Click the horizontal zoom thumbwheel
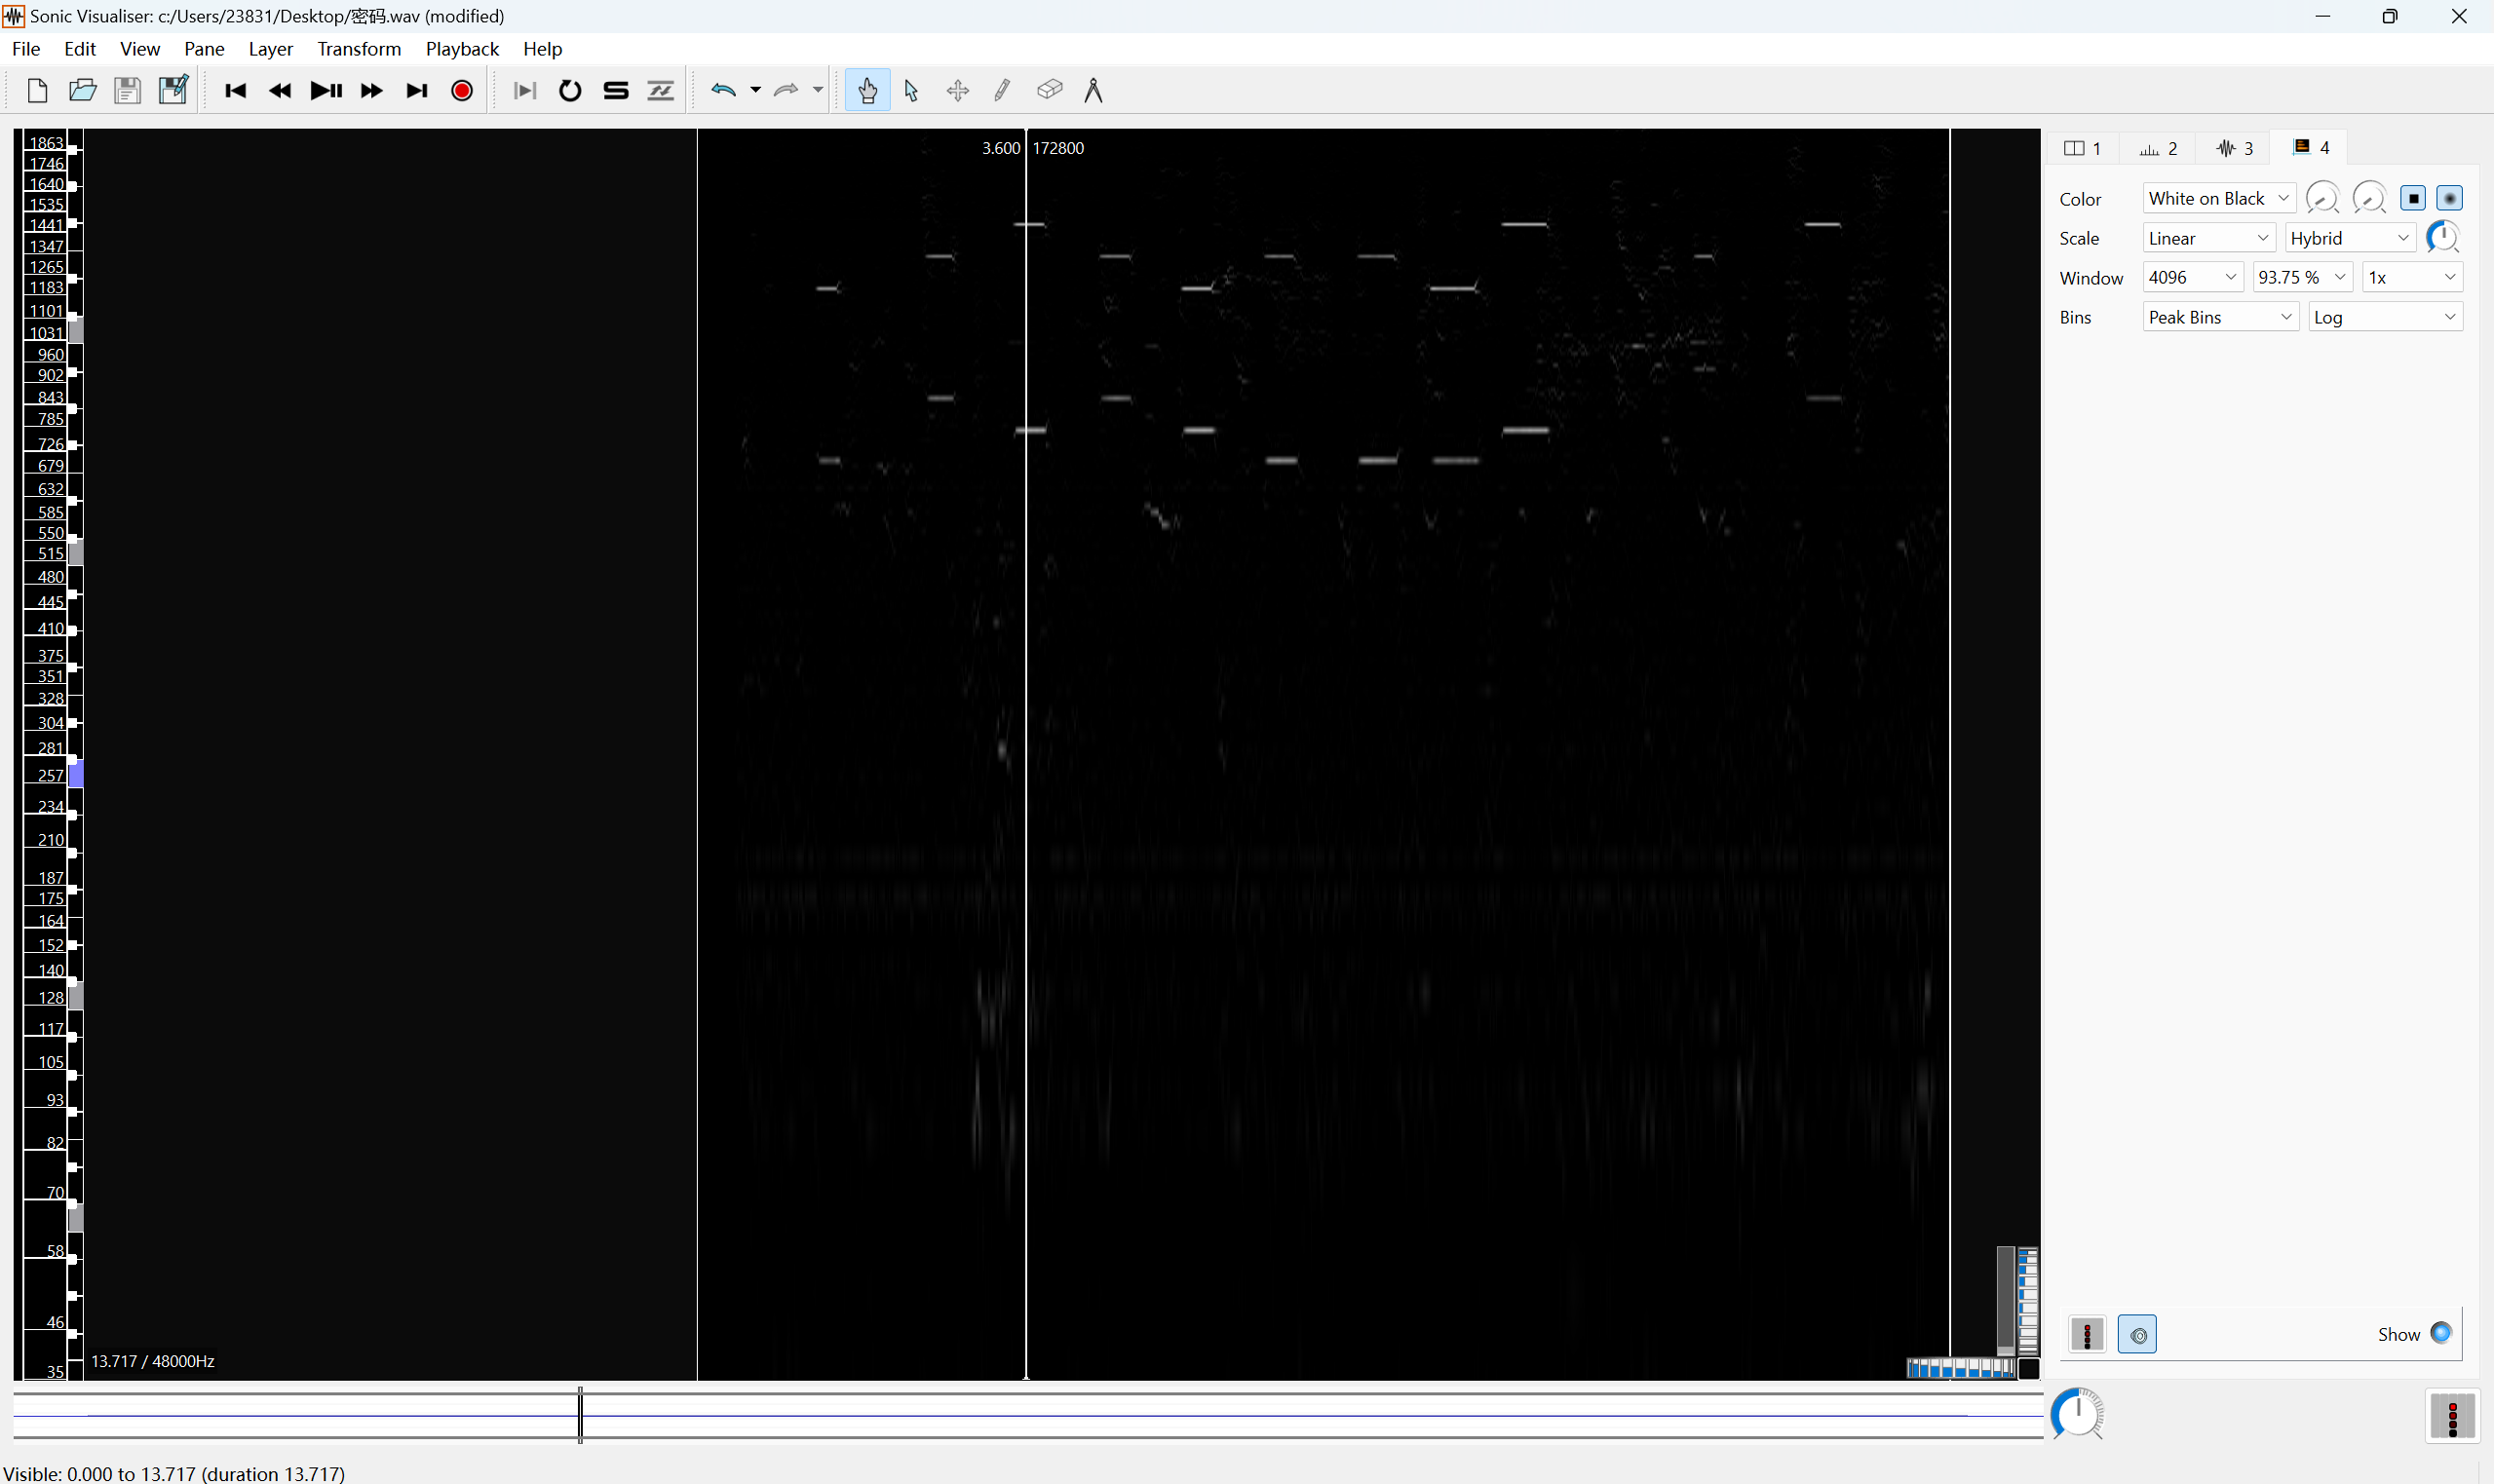 coord(1961,1368)
